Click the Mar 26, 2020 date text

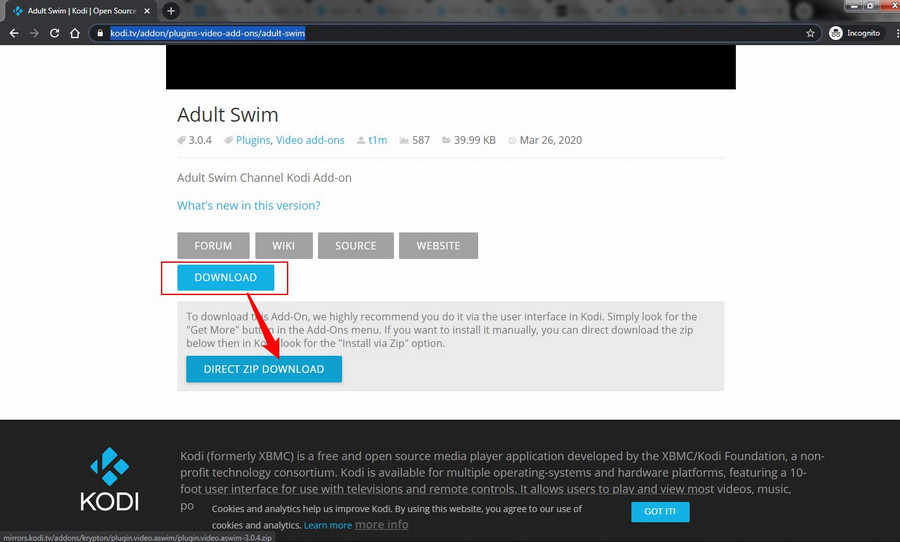[550, 140]
